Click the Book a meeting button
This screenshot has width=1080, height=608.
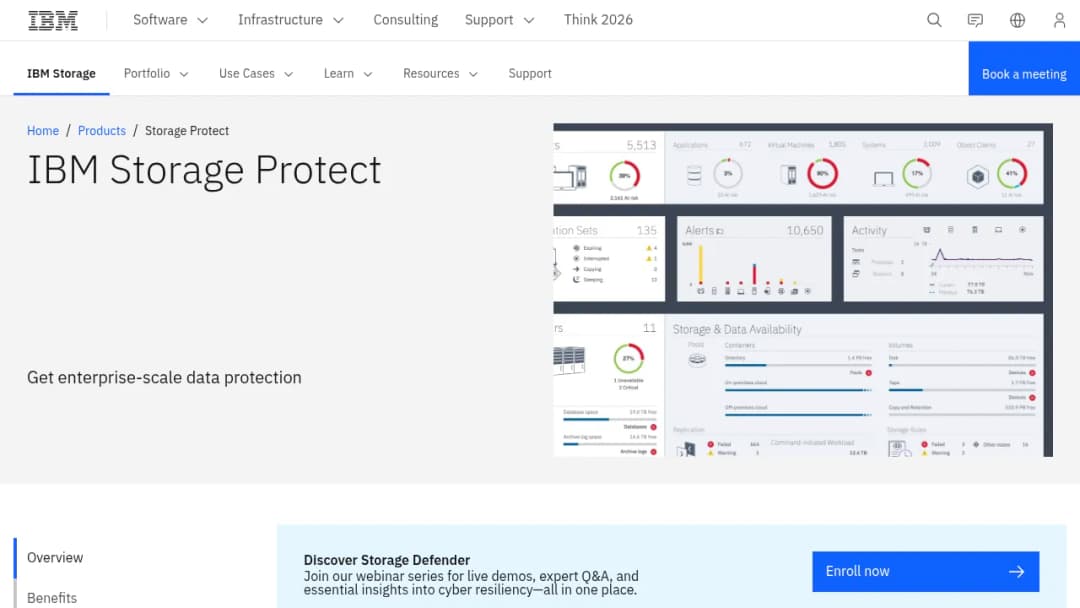(1024, 68)
